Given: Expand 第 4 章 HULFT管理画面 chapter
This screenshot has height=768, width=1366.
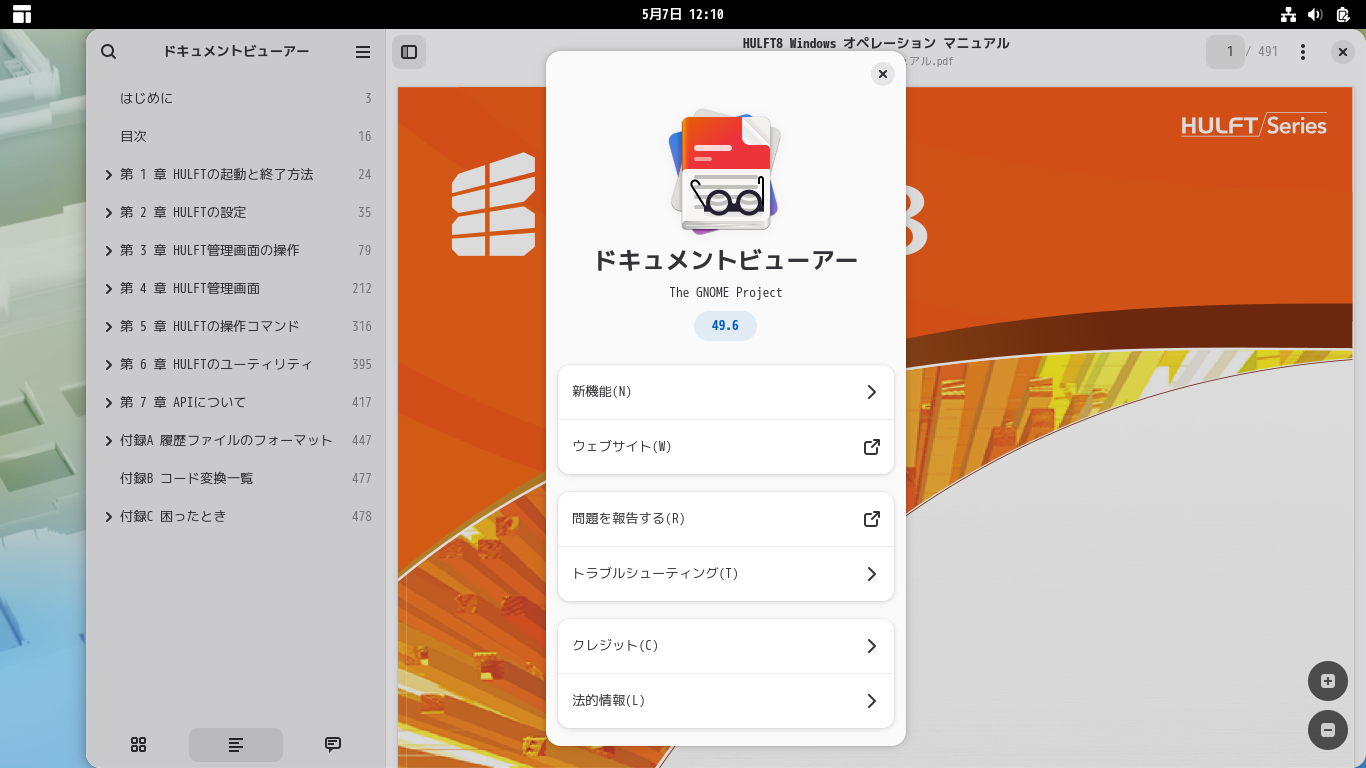Looking at the screenshot, I should (x=108, y=289).
